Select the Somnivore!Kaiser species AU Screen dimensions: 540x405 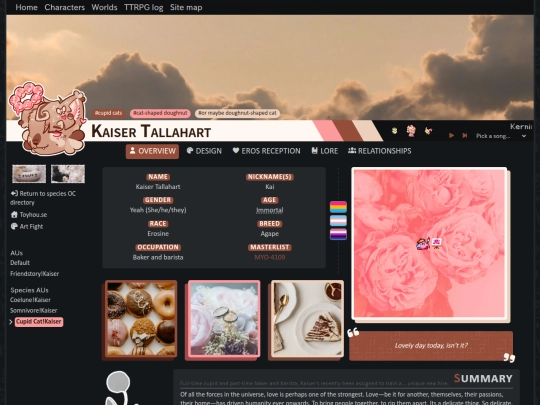33,311
